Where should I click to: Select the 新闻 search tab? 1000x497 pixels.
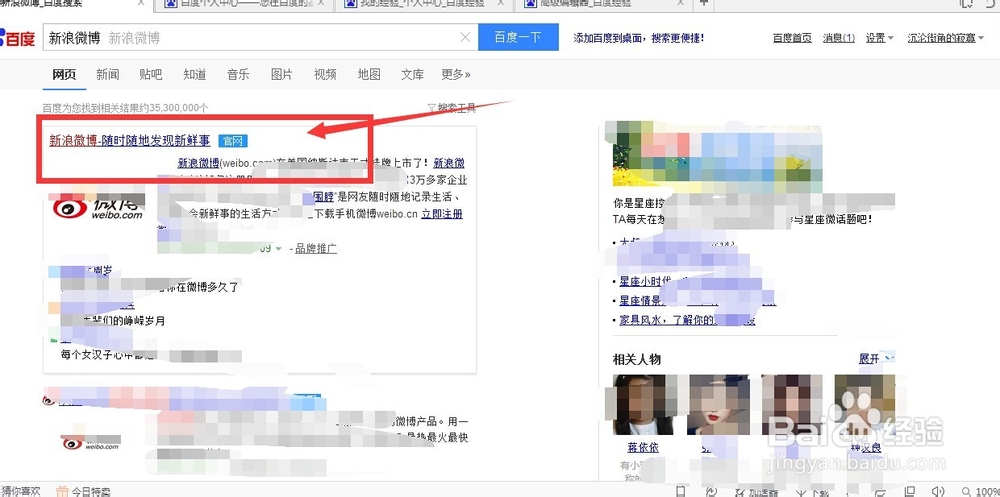coord(108,75)
